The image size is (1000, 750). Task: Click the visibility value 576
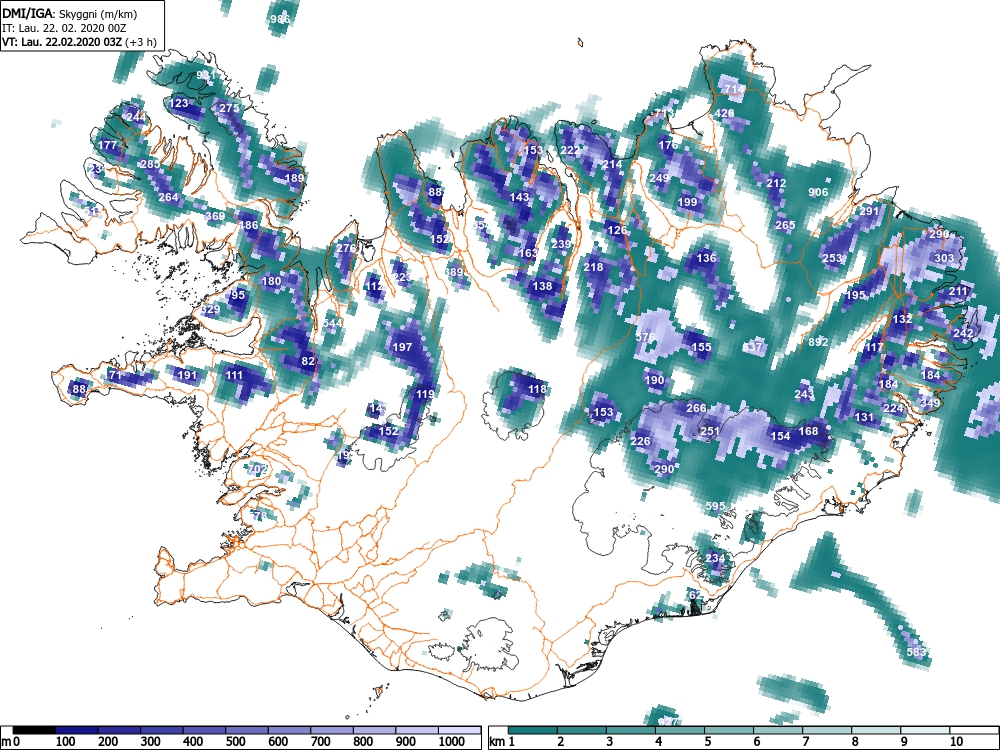(x=645, y=337)
